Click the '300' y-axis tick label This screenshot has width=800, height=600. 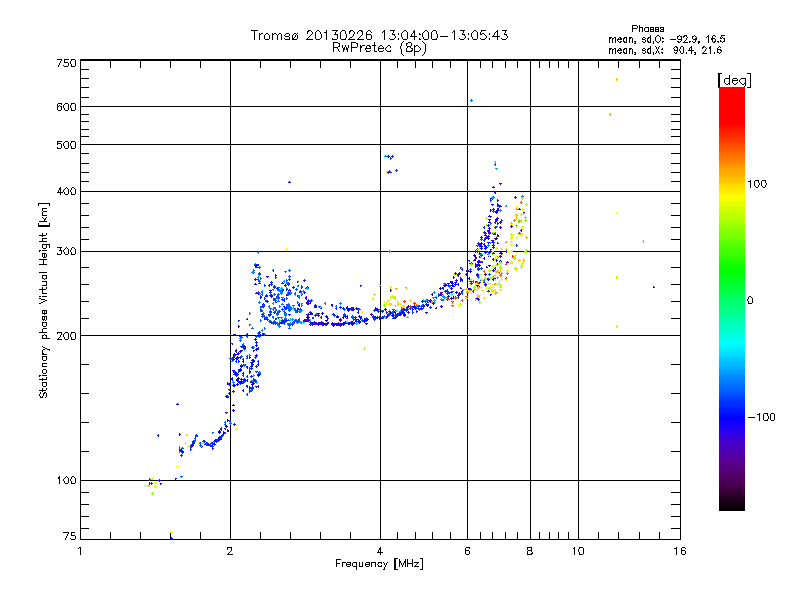click(x=66, y=252)
